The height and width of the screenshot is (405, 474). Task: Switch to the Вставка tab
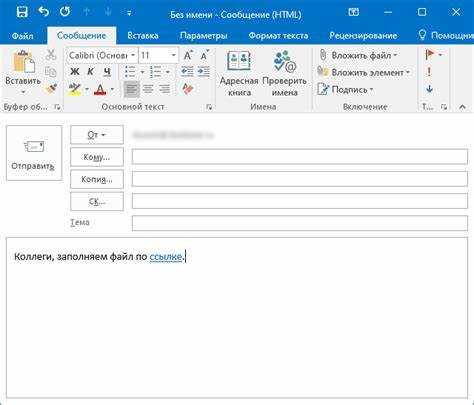(x=143, y=36)
